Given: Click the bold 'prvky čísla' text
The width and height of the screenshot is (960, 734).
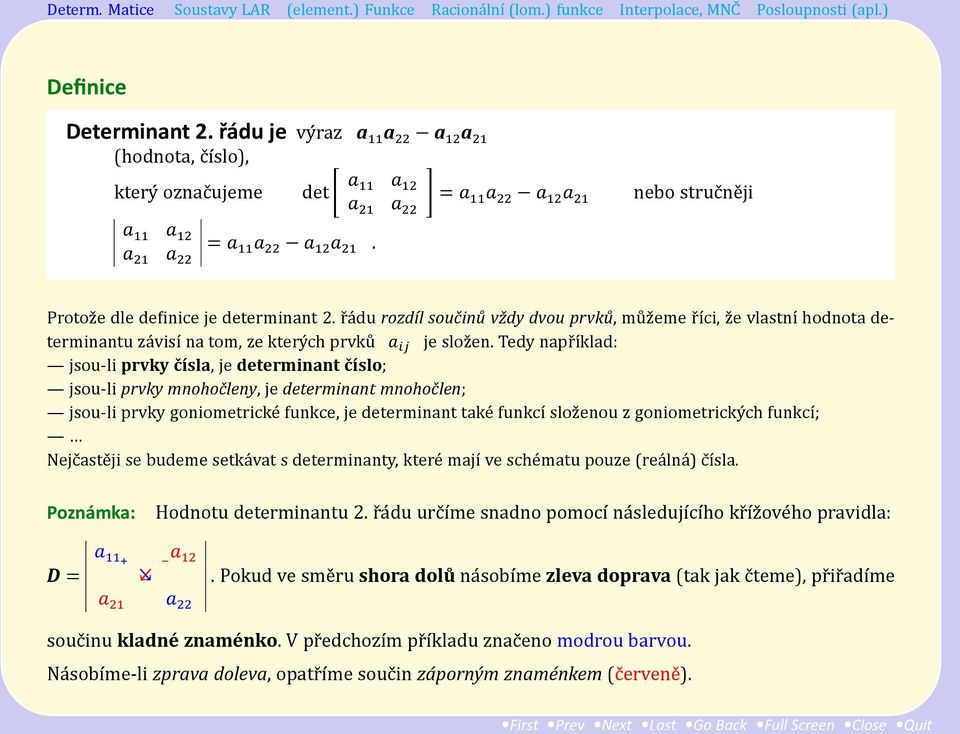Looking at the screenshot, I should tap(165, 365).
